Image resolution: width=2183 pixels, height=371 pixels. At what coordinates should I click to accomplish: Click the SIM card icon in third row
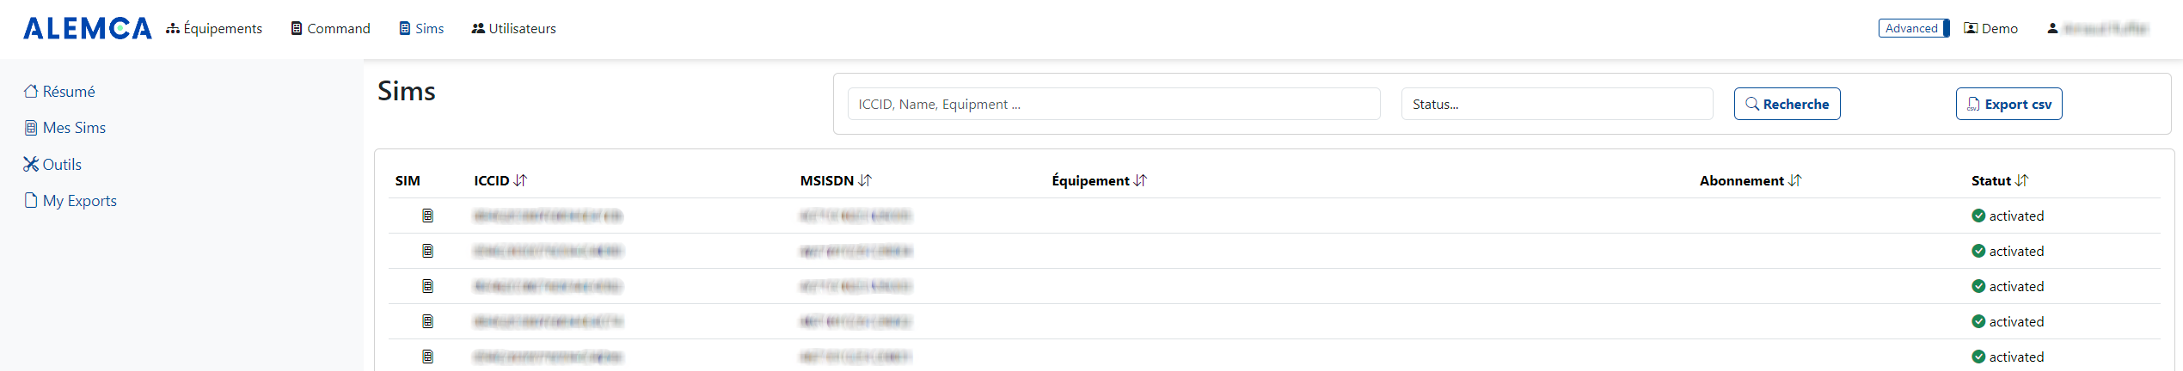(x=428, y=286)
